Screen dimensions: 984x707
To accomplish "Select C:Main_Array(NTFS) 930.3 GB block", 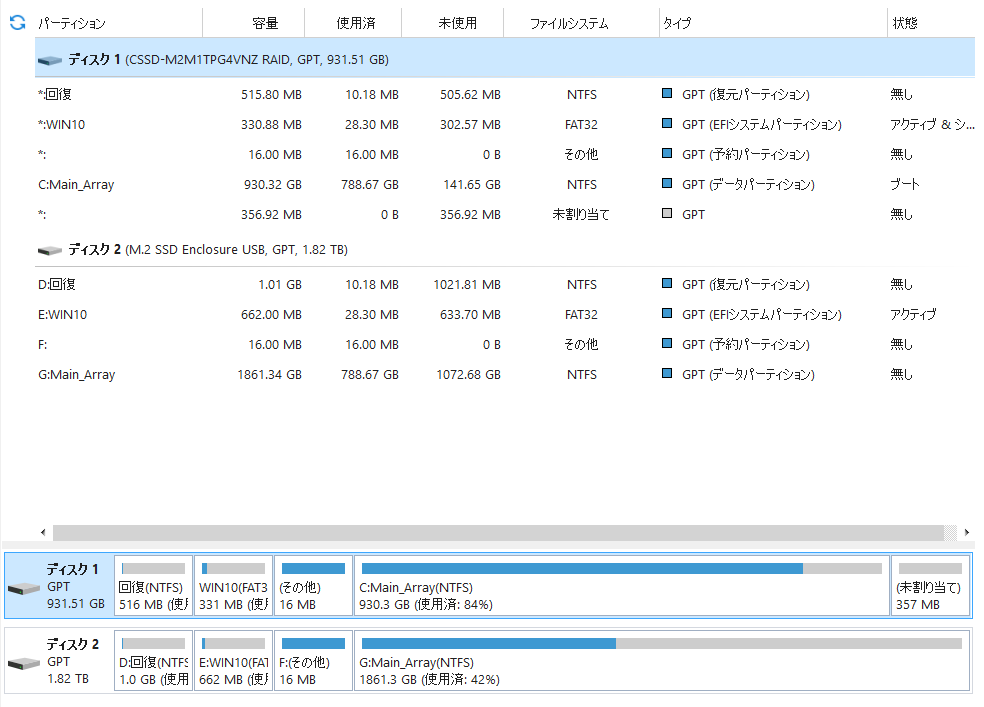I will coord(622,586).
